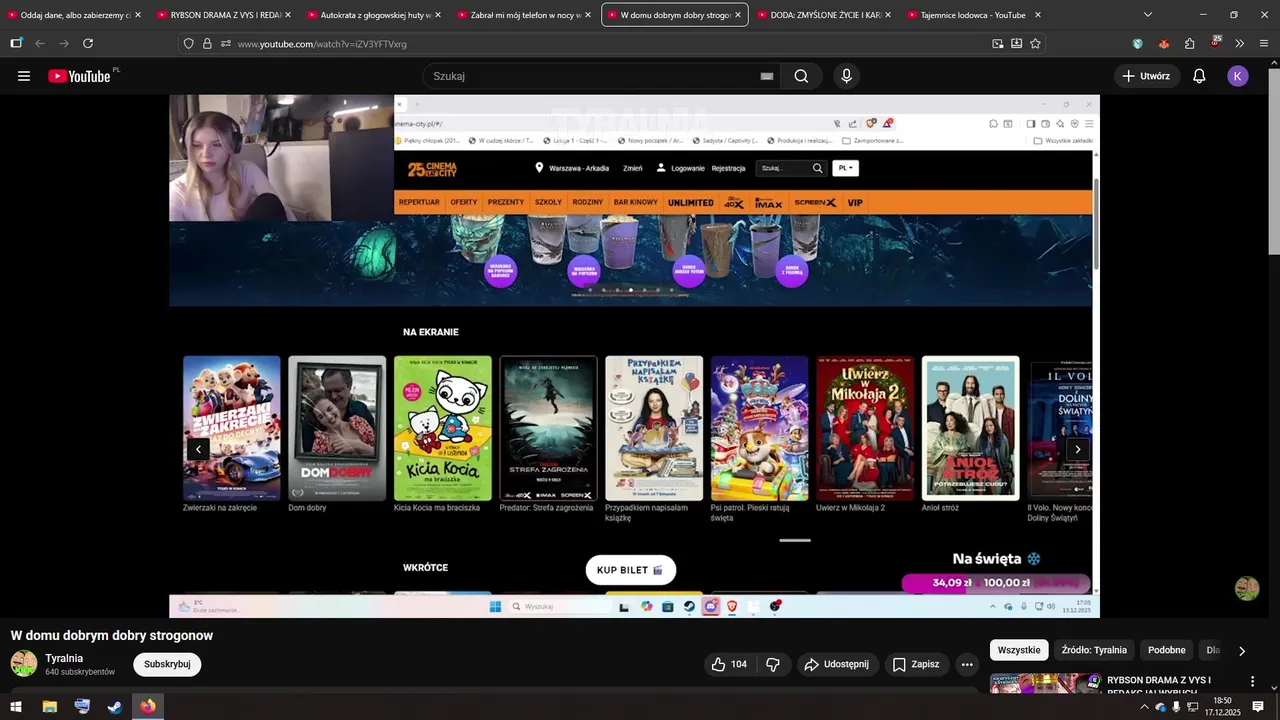Subscribe to Tyralnia with Subskrybuj
The image size is (1280, 720).
167,664
